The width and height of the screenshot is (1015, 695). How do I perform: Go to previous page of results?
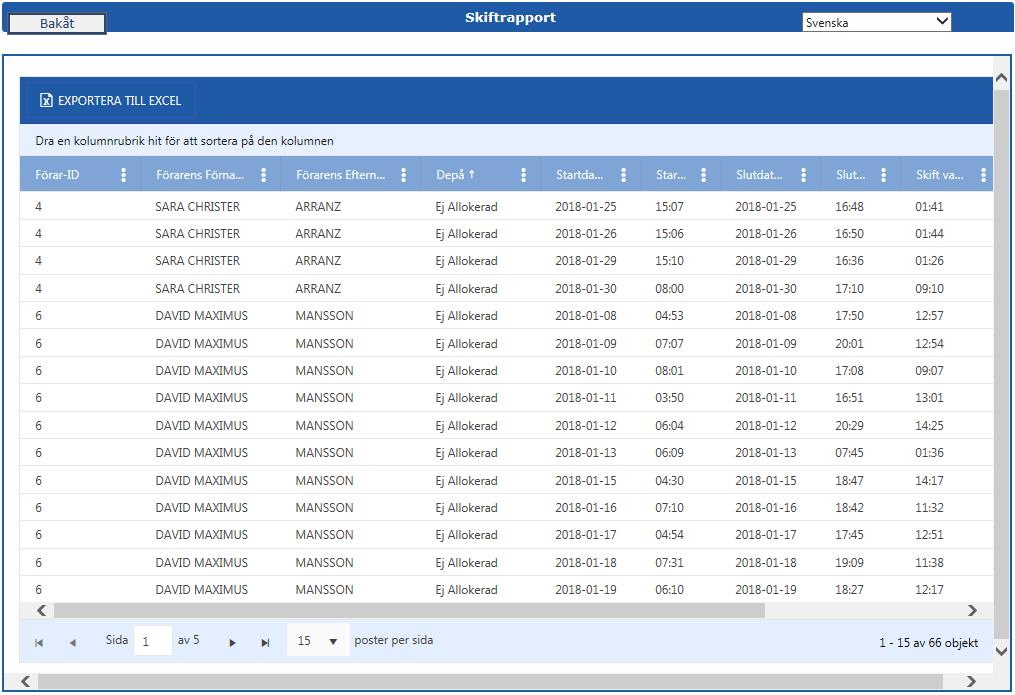tap(72, 643)
